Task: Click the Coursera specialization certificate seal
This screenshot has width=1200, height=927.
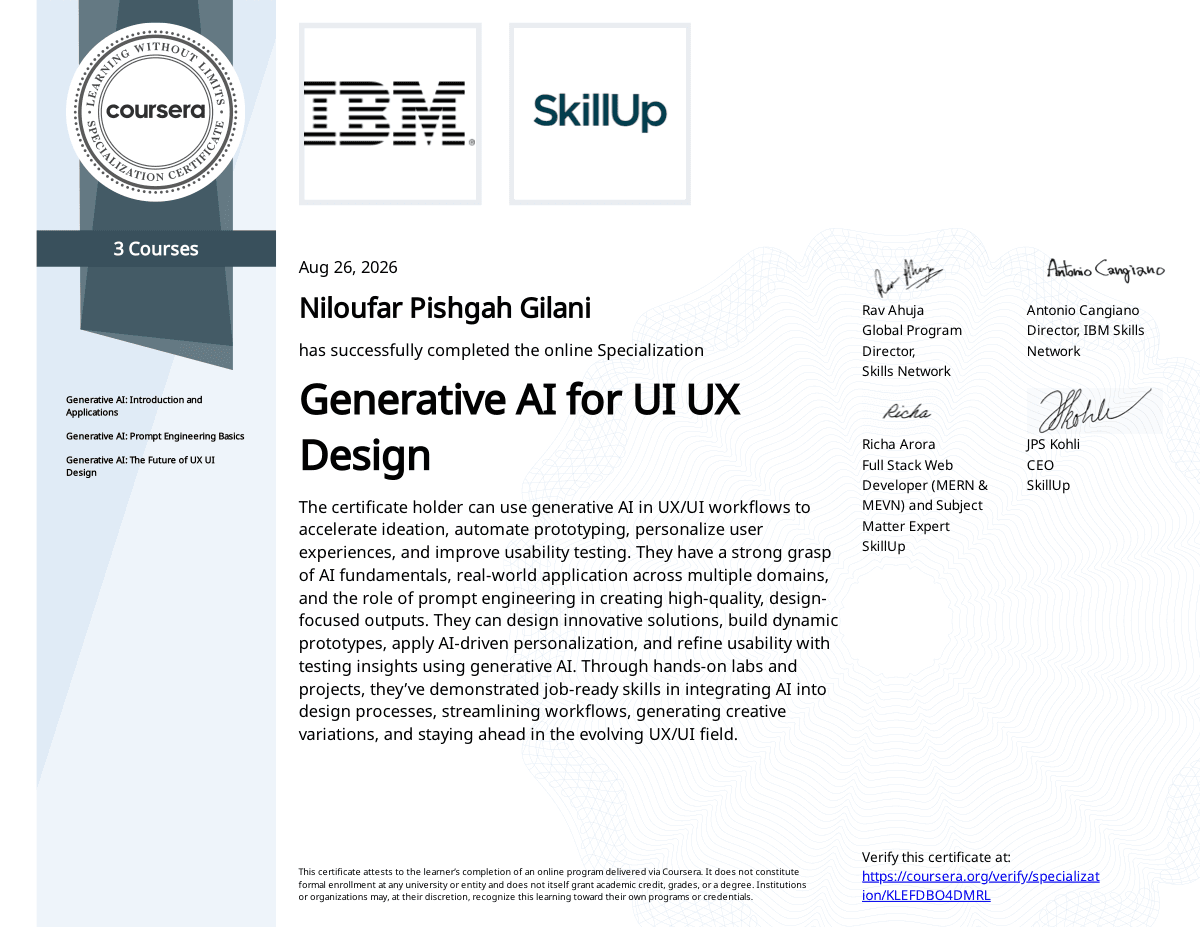Action: (x=155, y=110)
